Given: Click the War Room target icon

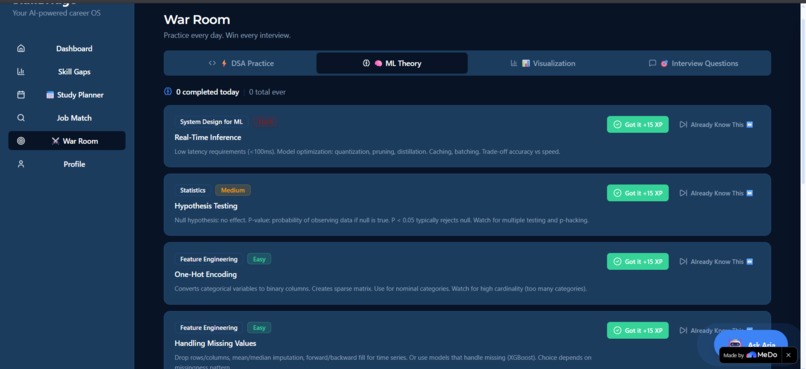Looking at the screenshot, I should coord(21,141).
